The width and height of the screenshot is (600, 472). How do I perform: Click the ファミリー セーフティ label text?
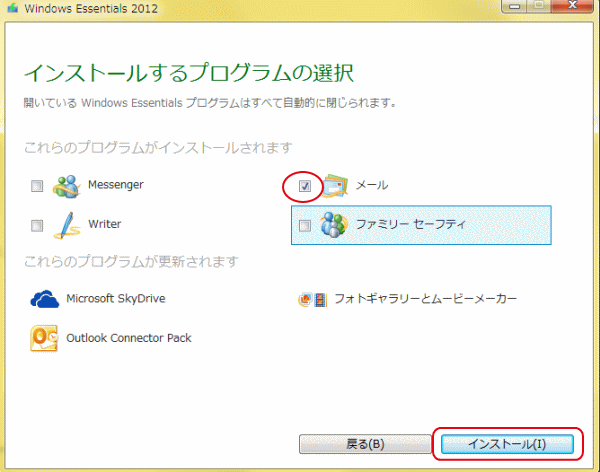point(411,224)
